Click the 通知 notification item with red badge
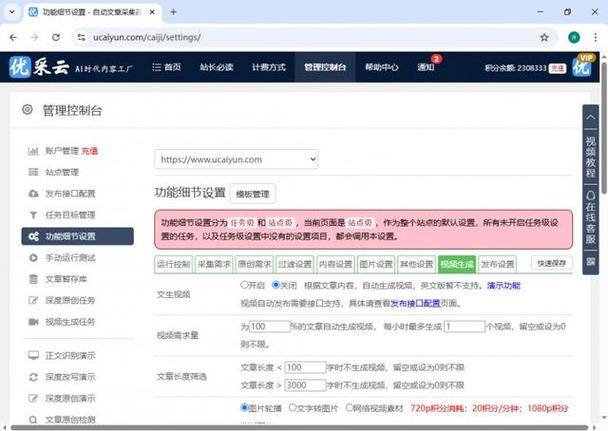608x431 pixels. click(426, 67)
